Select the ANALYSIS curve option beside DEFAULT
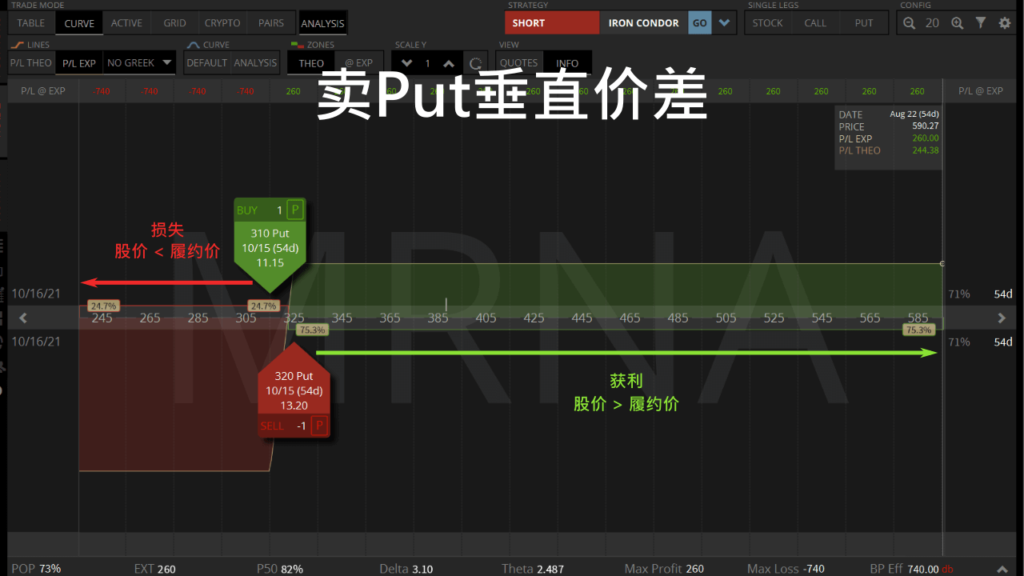 coord(255,63)
